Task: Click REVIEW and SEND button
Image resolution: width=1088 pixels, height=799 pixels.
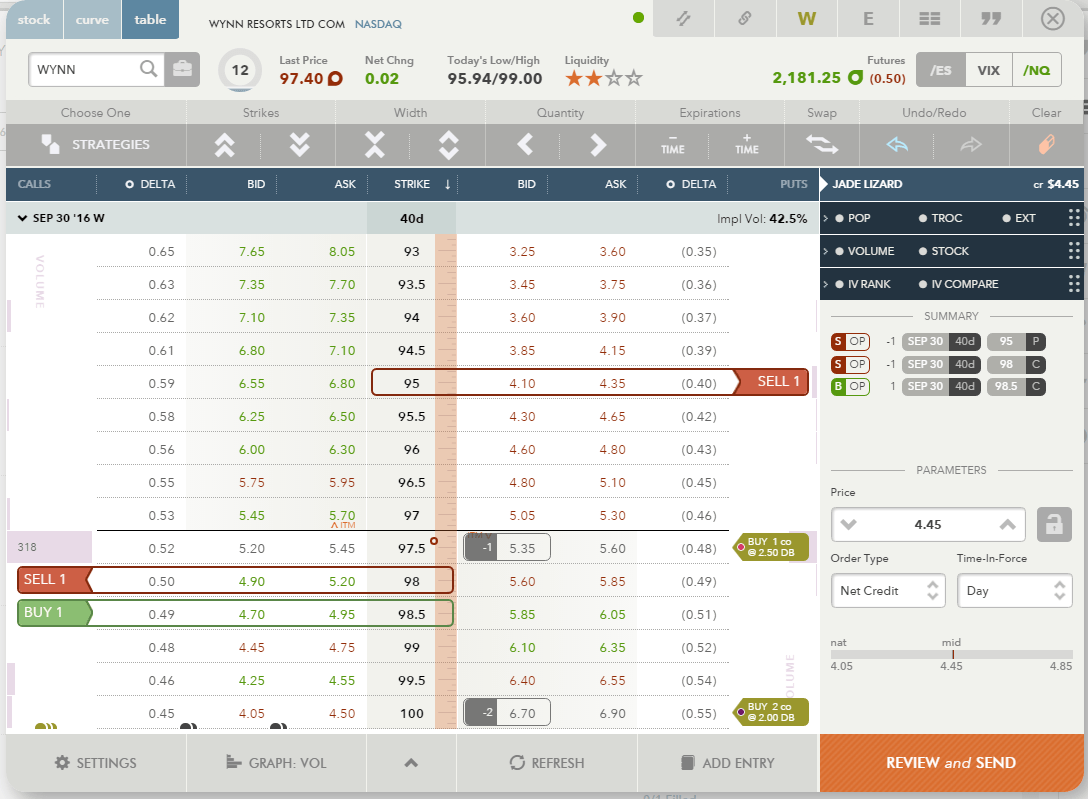Action: tap(951, 763)
